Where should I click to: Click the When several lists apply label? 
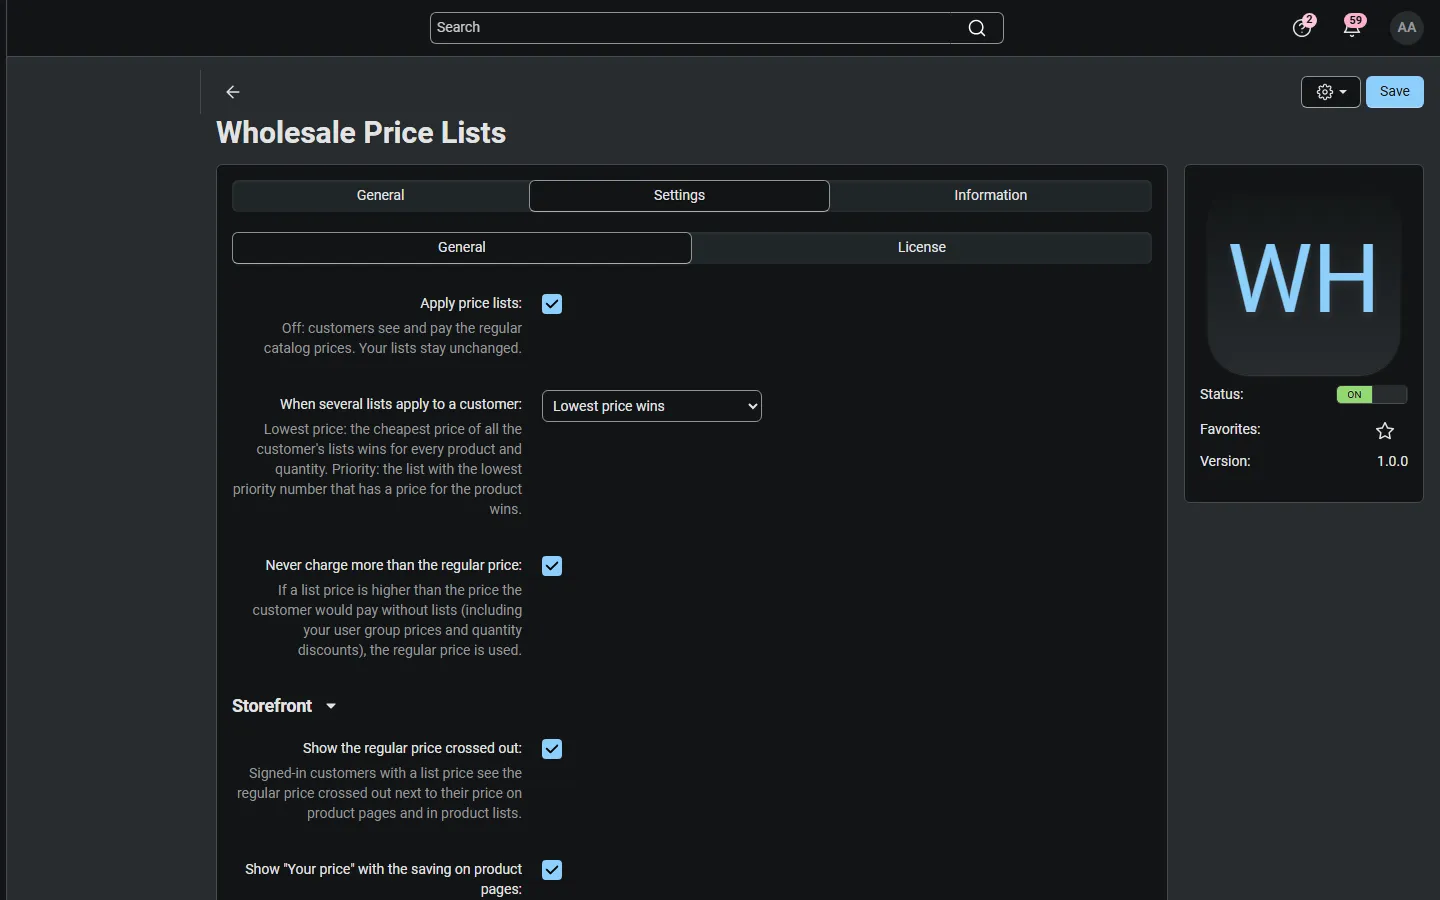[401, 404]
